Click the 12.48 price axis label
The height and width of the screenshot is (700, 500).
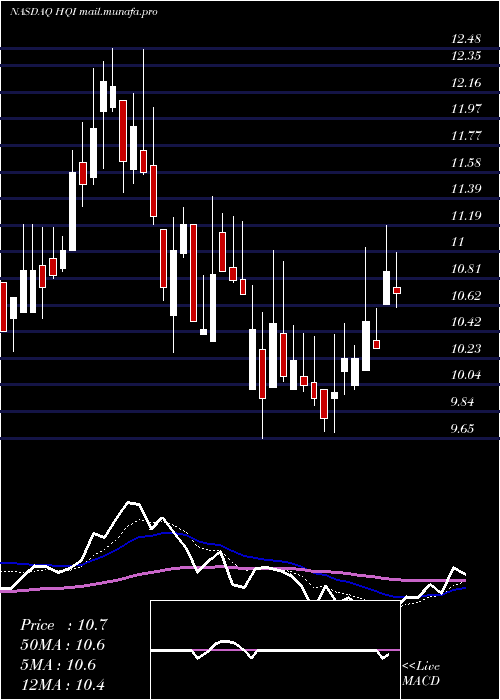pos(466,39)
